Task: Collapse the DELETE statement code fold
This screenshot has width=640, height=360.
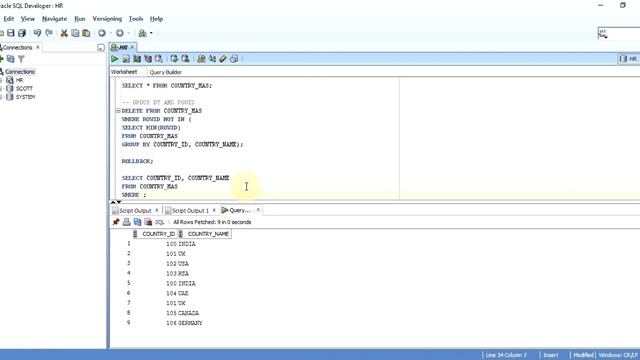Action: tap(118, 111)
